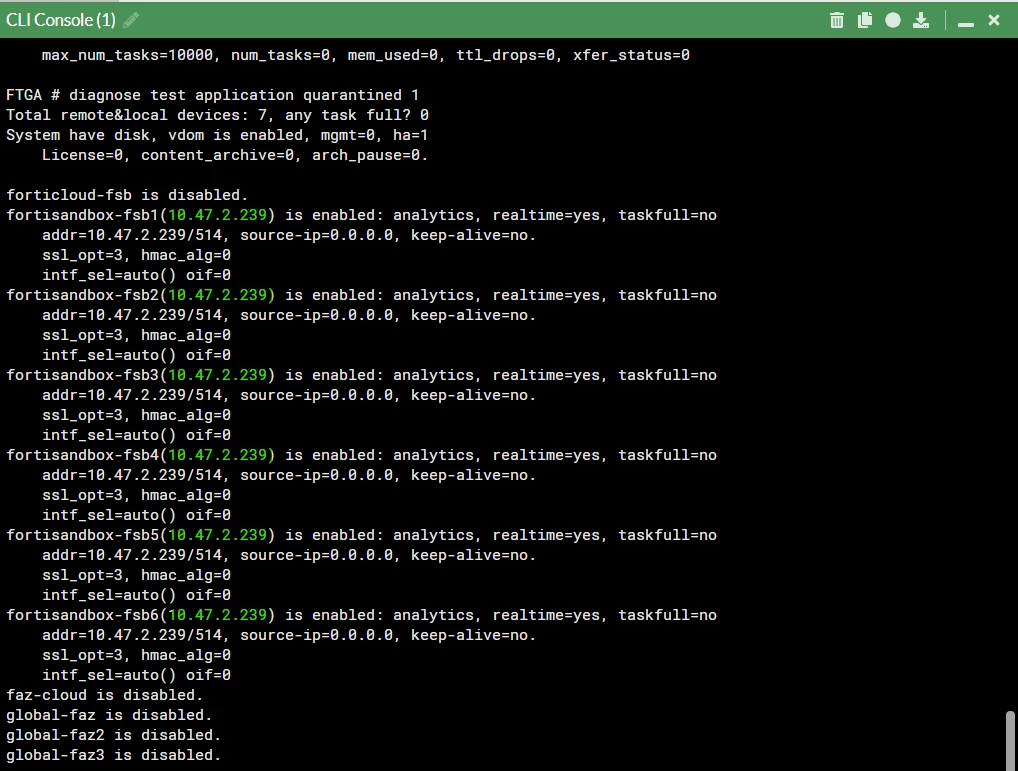Start recording CLI session
This screenshot has height=771, width=1018.
893,20
